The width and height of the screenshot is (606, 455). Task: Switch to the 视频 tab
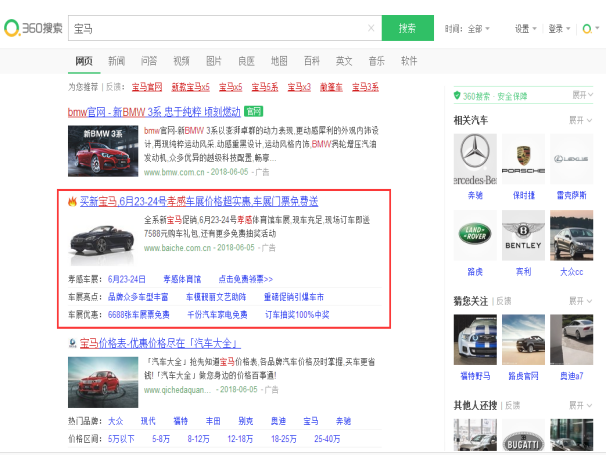pyautogui.click(x=181, y=61)
